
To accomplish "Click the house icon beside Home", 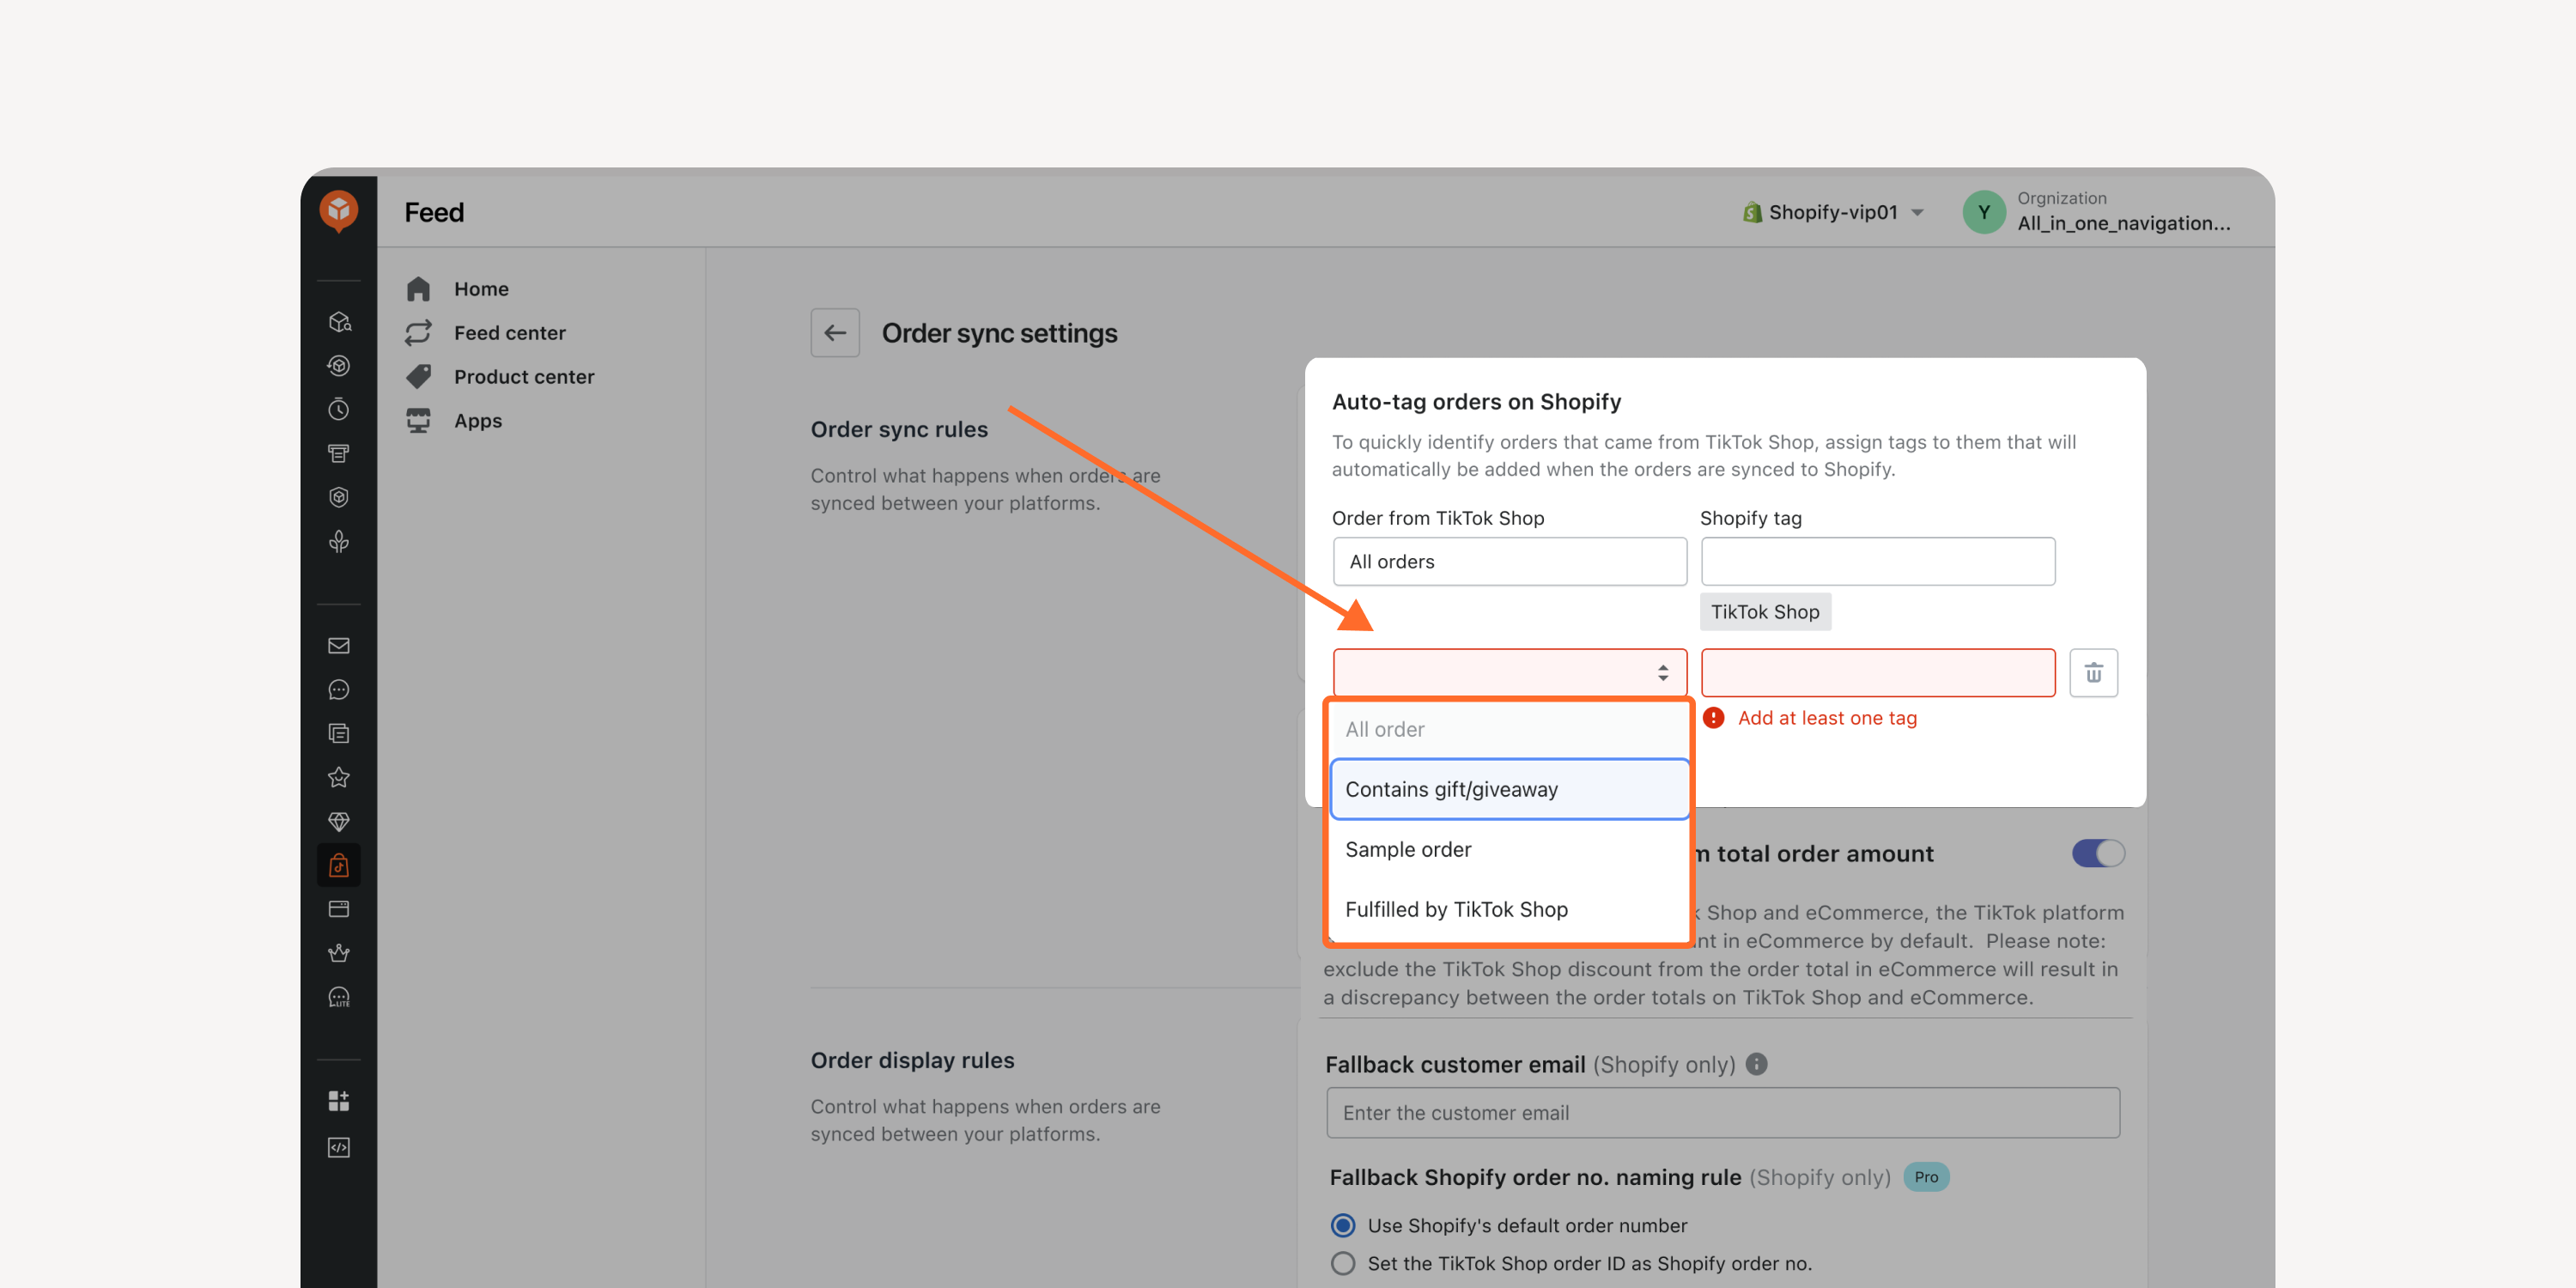I will point(418,289).
